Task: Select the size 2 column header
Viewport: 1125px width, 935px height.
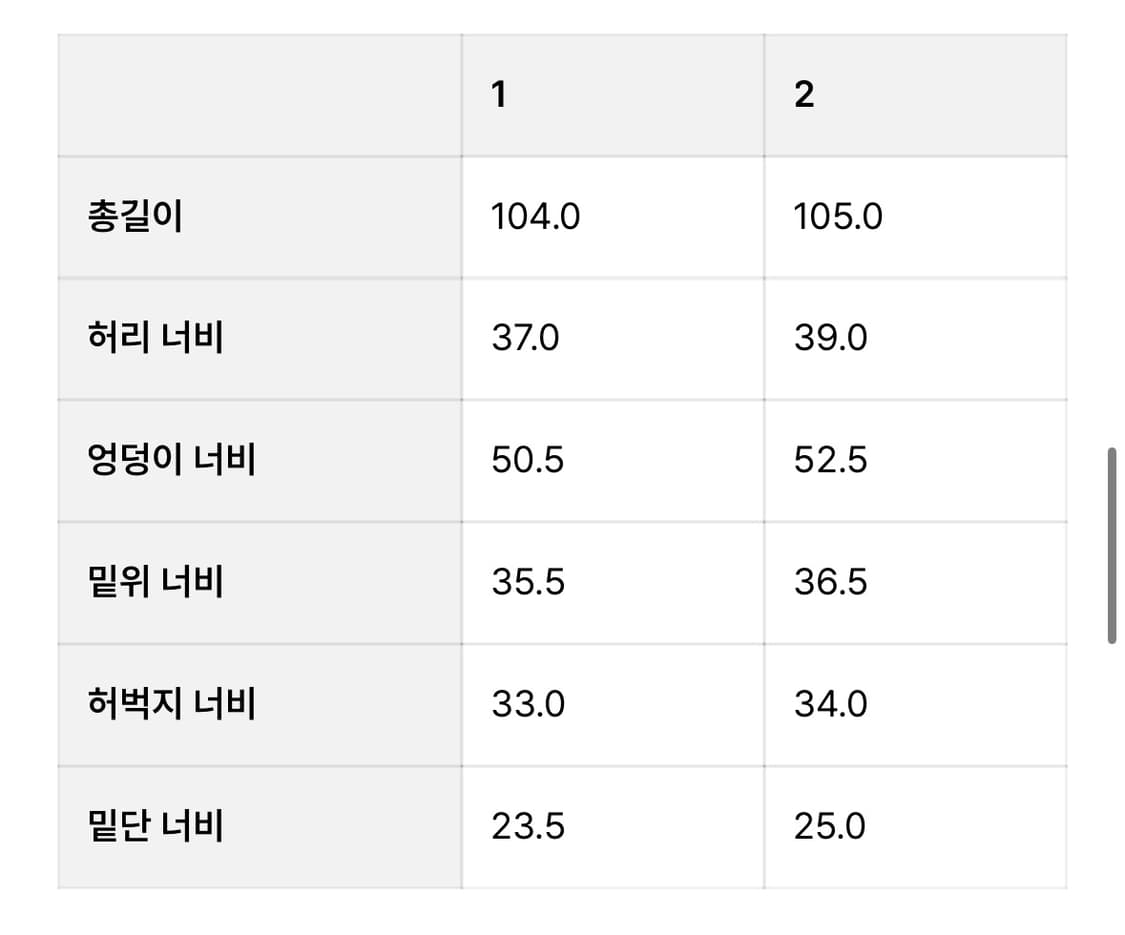Action: pos(804,94)
